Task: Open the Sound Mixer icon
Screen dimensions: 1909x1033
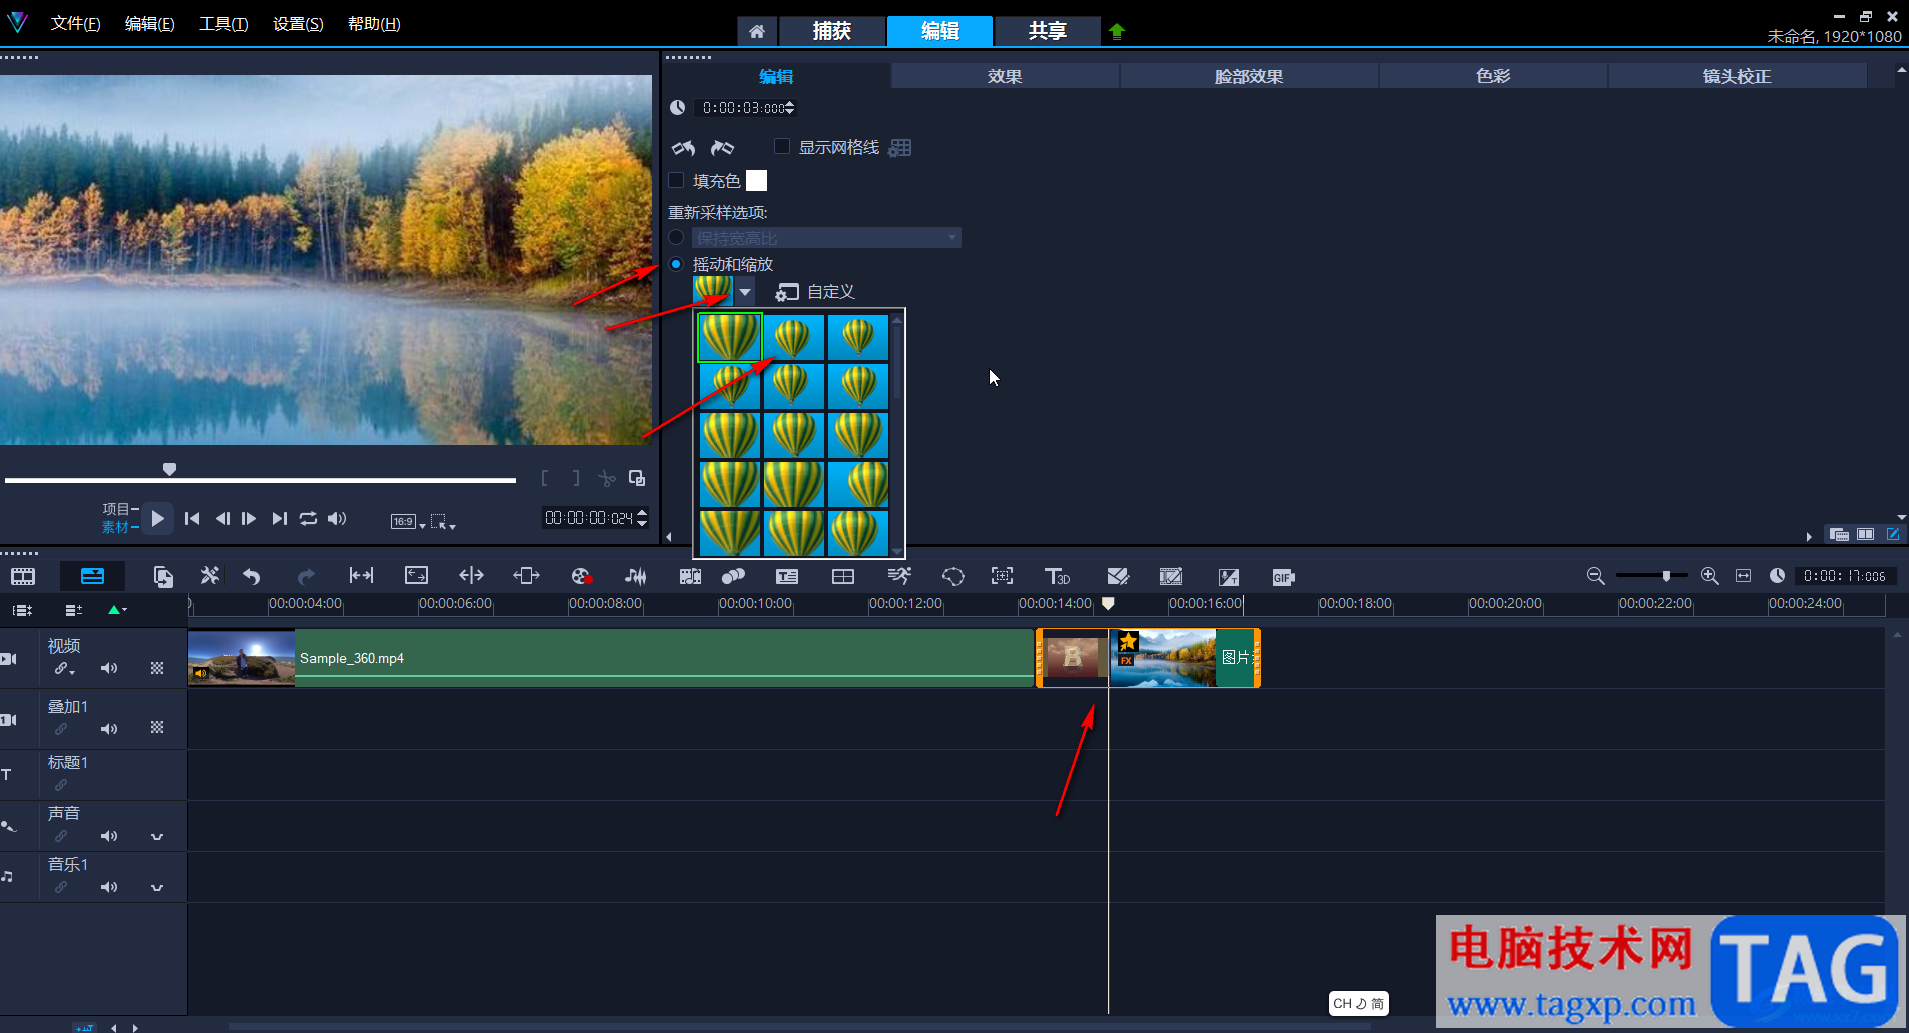Action: click(635, 576)
